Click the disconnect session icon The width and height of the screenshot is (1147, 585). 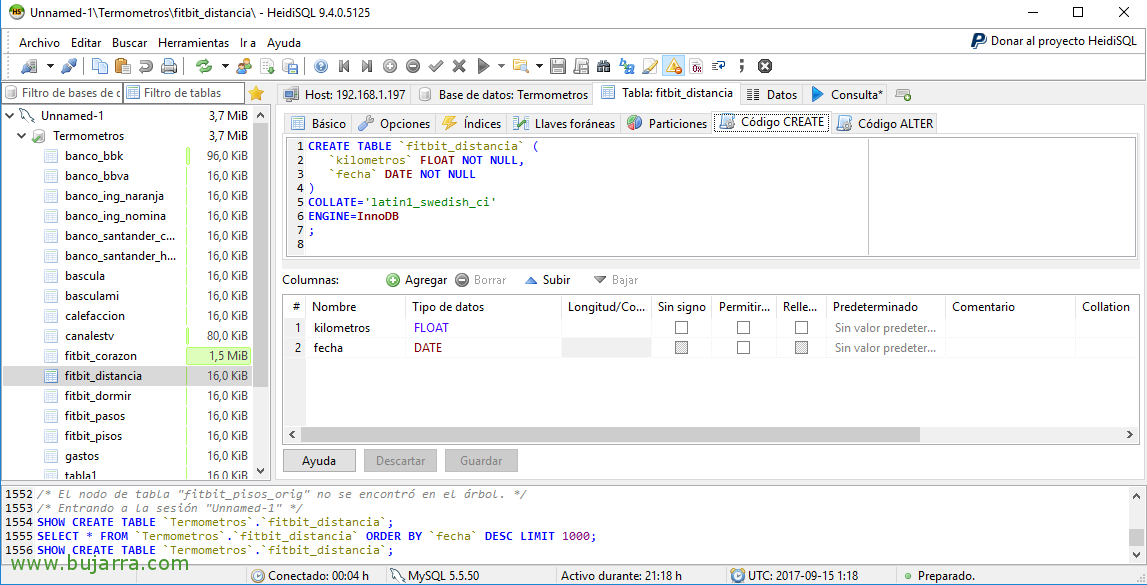tap(69, 67)
